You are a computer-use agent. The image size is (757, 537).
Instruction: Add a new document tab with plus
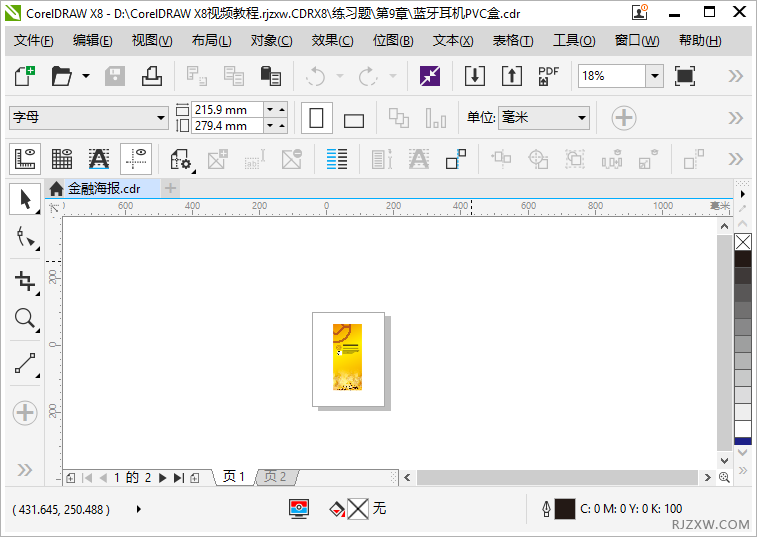pos(170,188)
